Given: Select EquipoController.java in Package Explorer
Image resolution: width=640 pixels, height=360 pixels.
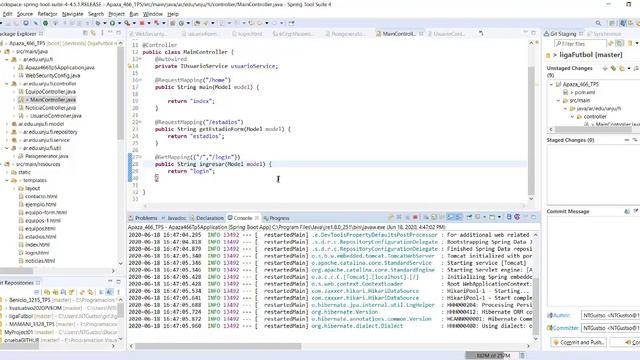Looking at the screenshot, I should (51, 92).
